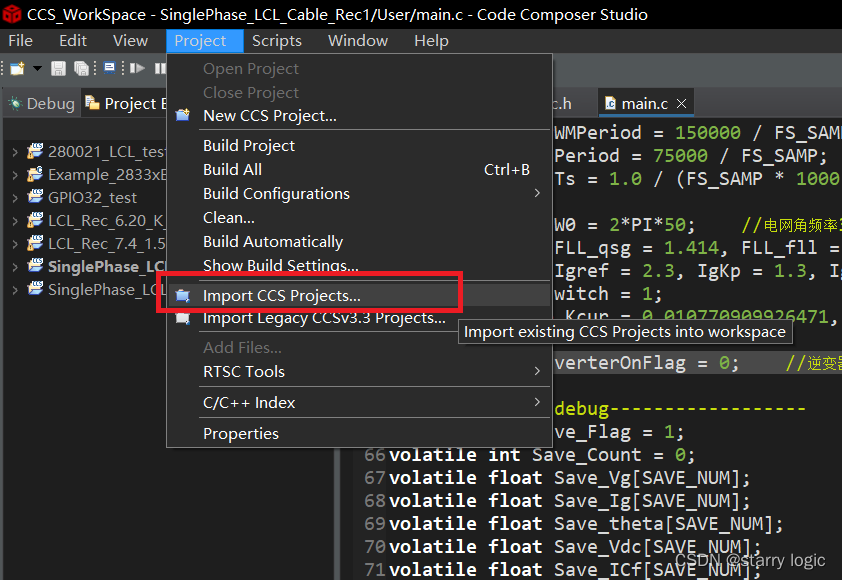Click the Import Legacy CCSv3.3 Projects icon
This screenshot has width=842, height=580.
(x=183, y=318)
